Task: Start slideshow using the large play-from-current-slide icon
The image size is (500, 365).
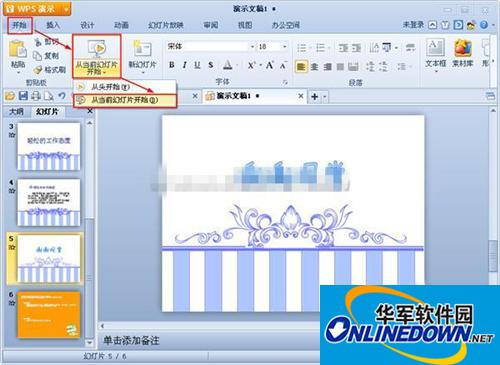Action: point(96,49)
